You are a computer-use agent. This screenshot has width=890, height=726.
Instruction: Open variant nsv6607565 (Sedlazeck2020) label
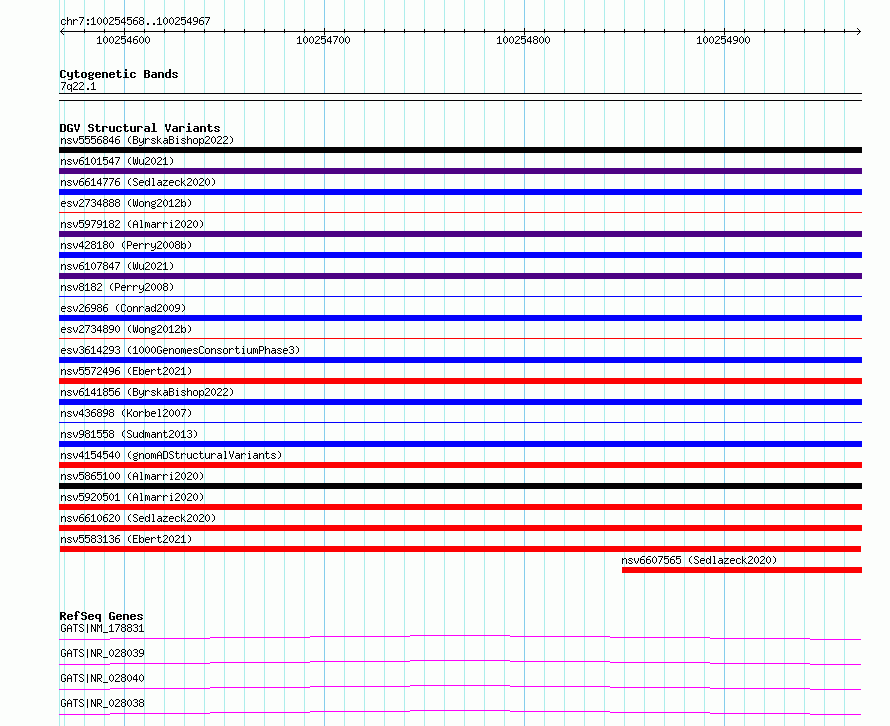coord(699,560)
